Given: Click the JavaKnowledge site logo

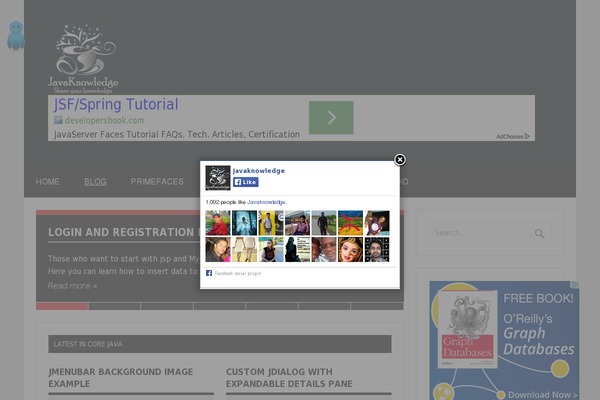Looking at the screenshot, I should point(83,59).
